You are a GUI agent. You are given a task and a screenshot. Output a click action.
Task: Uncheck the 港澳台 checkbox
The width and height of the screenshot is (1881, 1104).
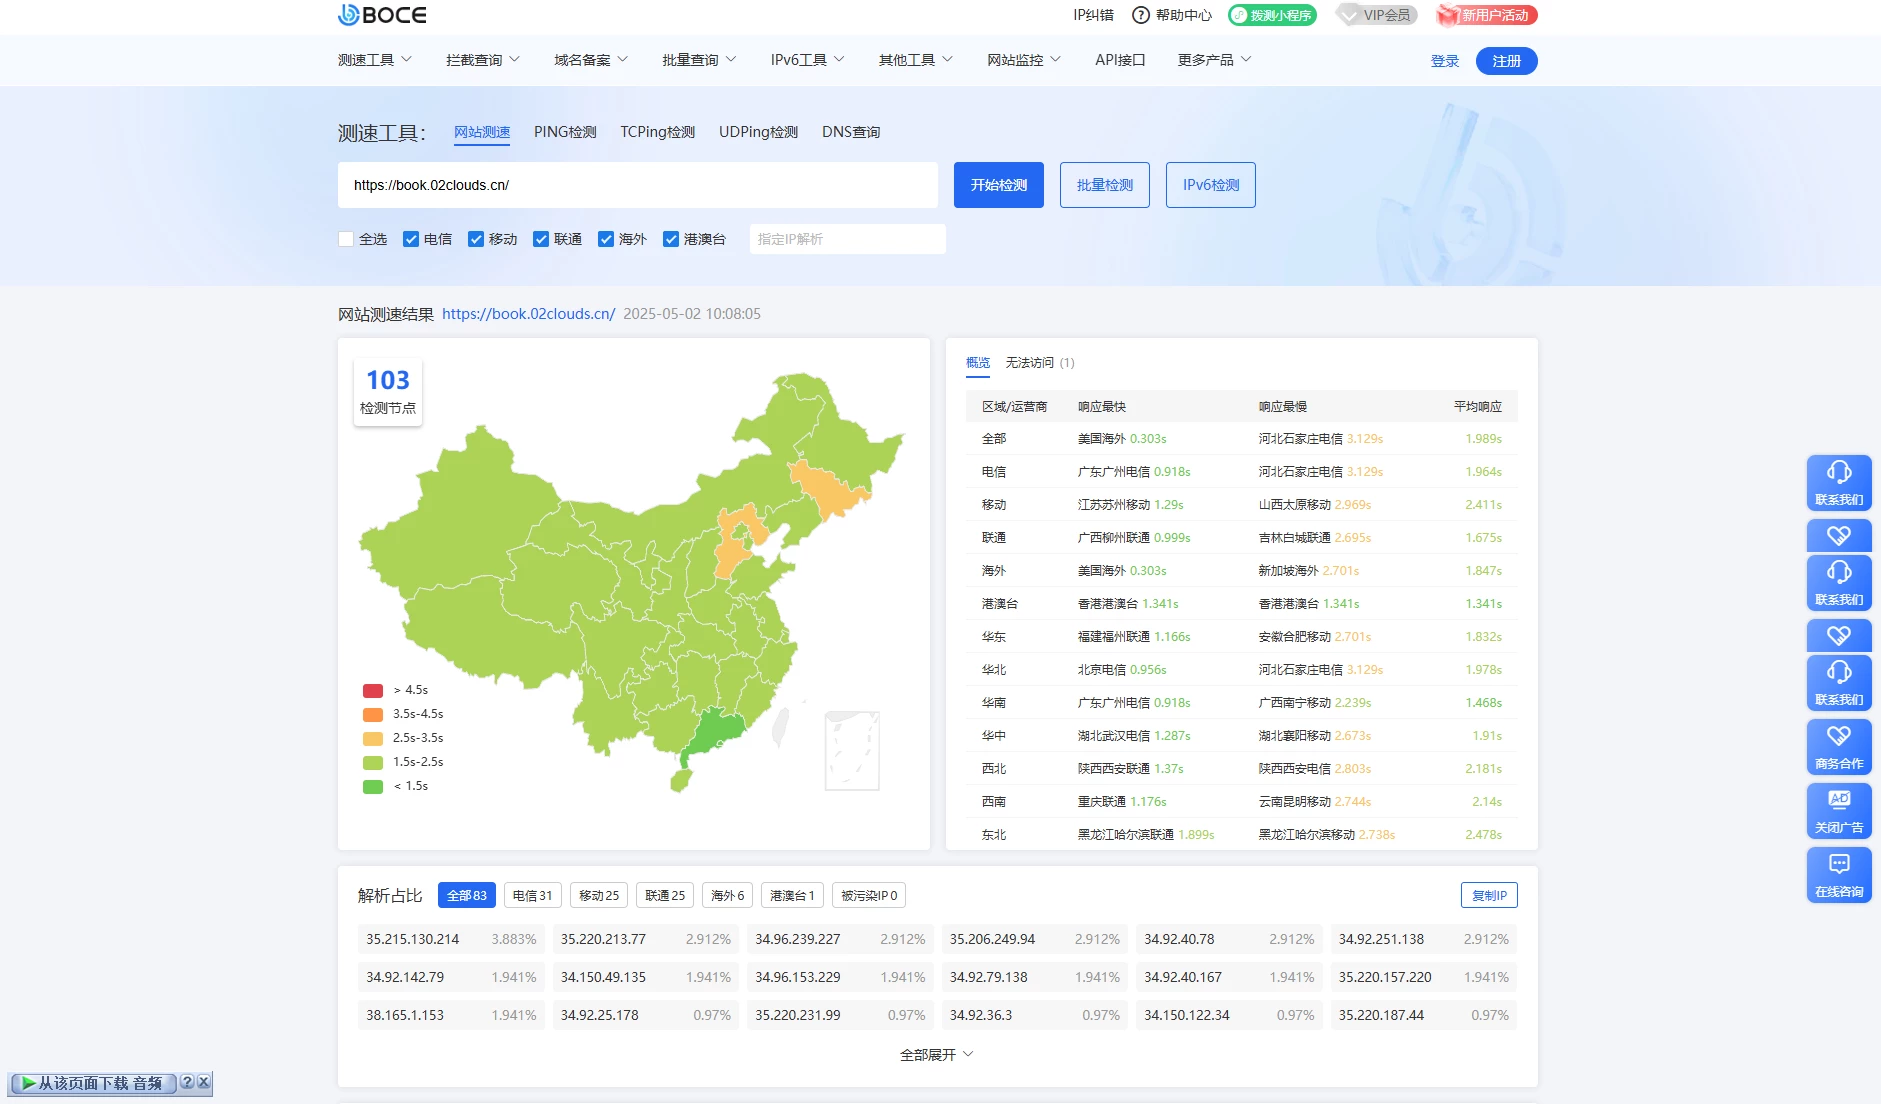[671, 239]
